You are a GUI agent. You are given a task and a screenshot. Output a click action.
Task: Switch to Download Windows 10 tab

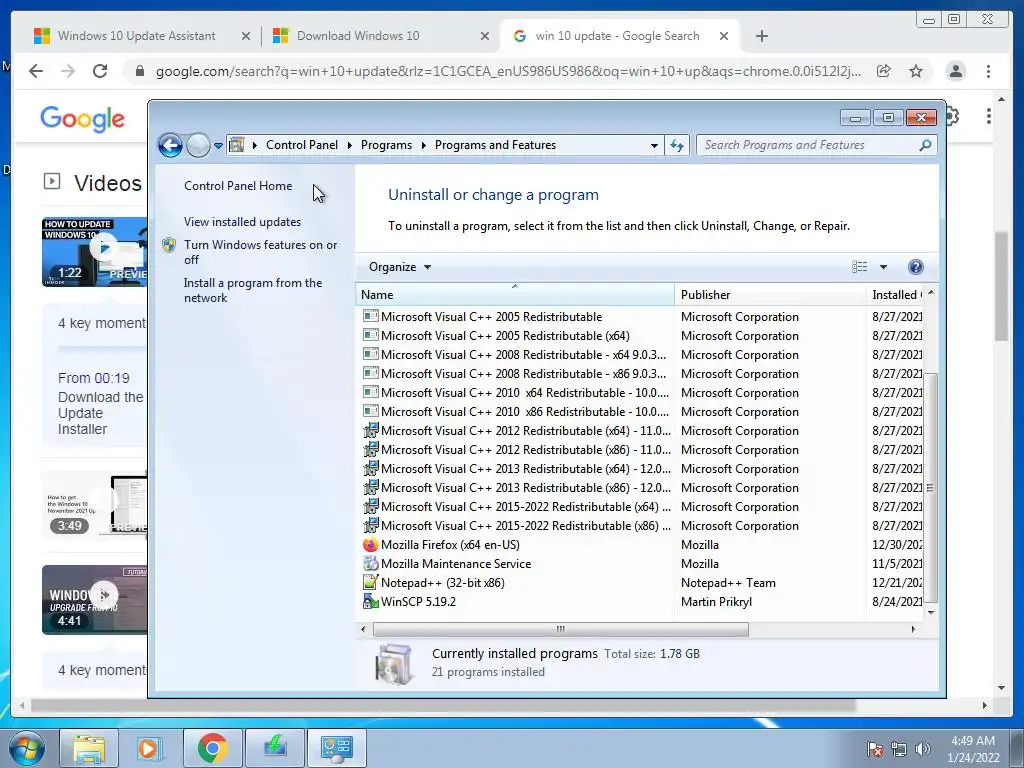point(358,36)
